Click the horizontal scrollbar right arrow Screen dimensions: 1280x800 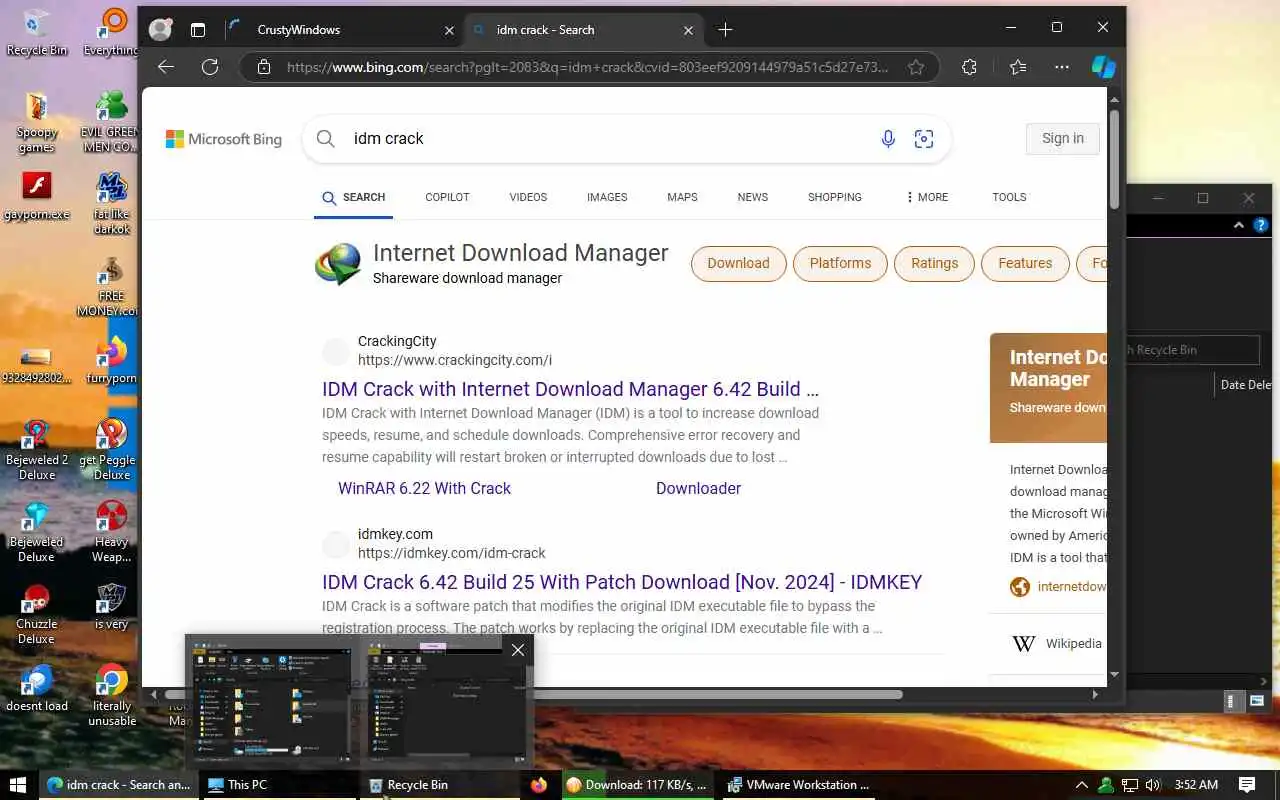(x=1096, y=694)
